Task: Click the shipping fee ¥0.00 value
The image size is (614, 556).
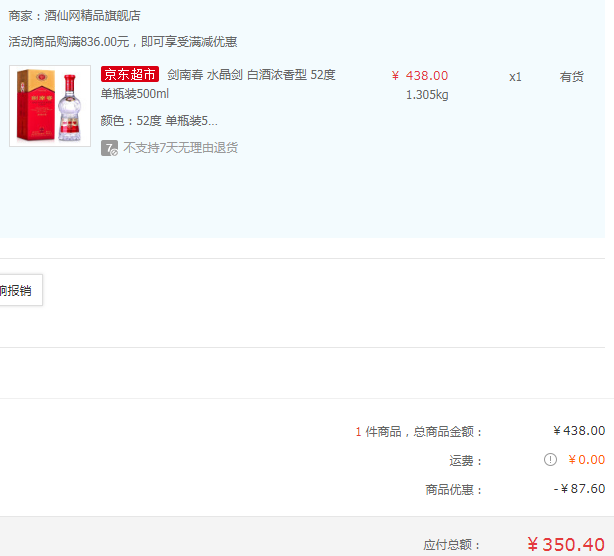Action: coord(586,460)
